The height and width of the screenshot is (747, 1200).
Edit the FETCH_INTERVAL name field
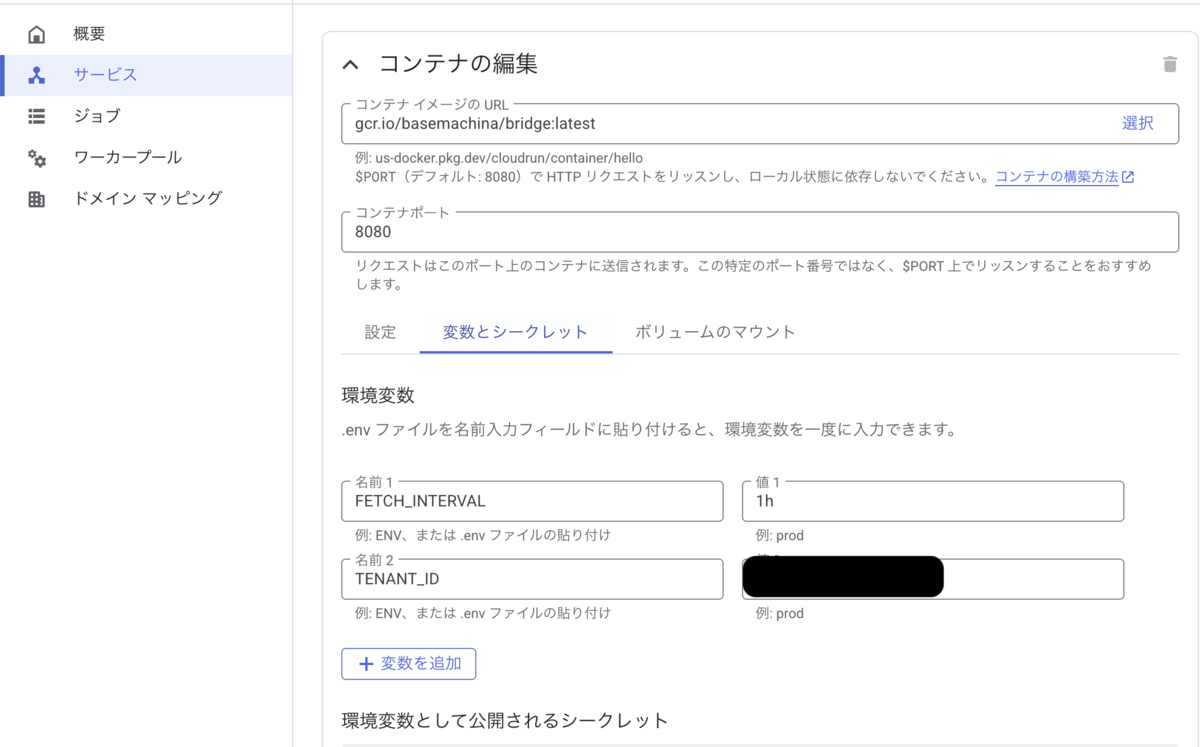tap(532, 501)
